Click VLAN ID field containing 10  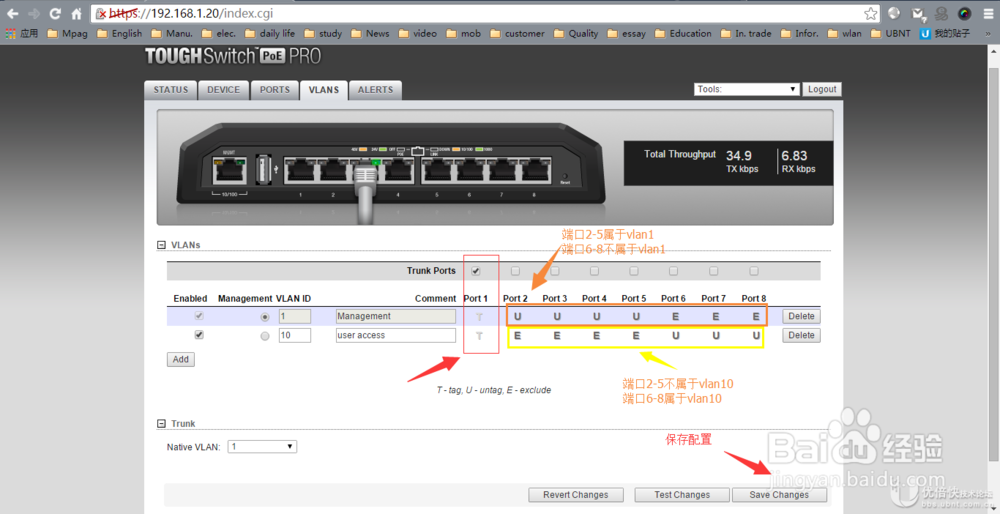click(295, 335)
